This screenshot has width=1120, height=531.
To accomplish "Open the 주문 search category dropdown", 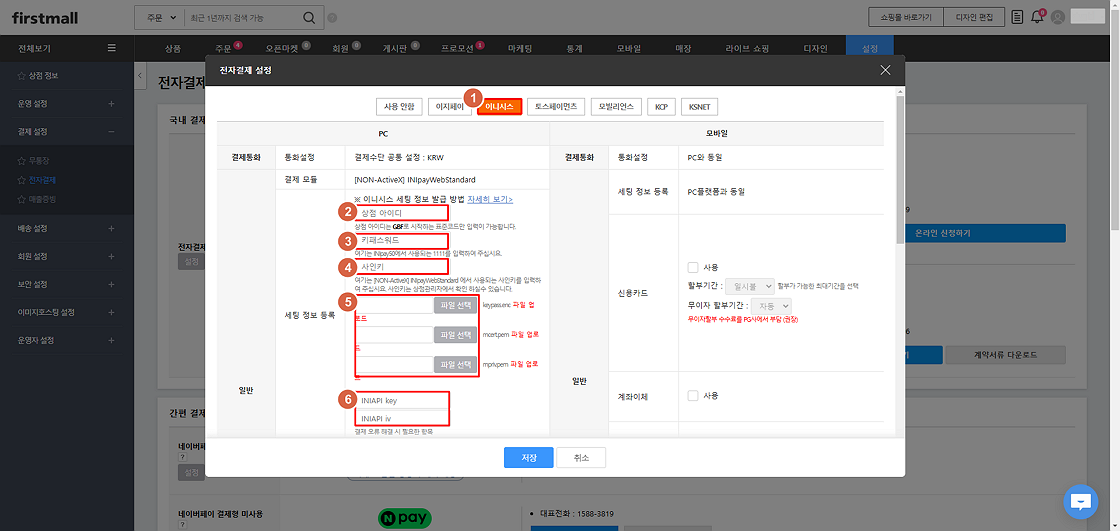I will point(159,17).
